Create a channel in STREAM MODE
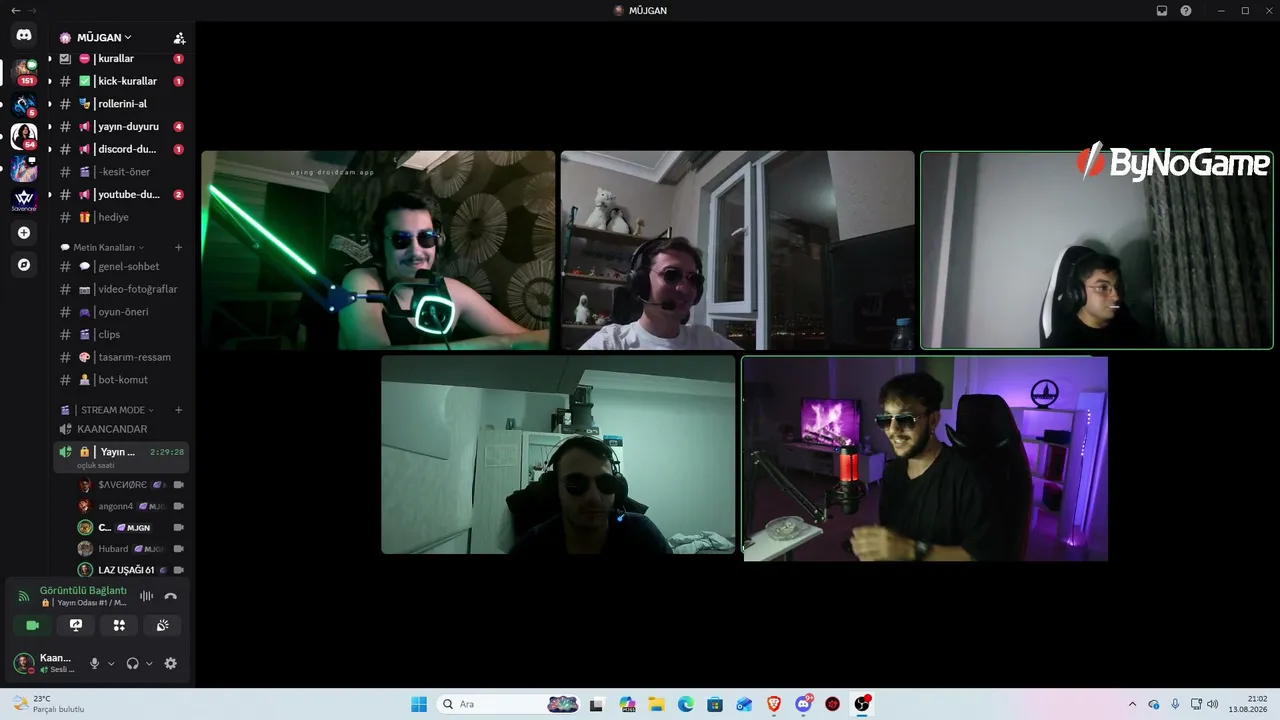 pyautogui.click(x=179, y=410)
